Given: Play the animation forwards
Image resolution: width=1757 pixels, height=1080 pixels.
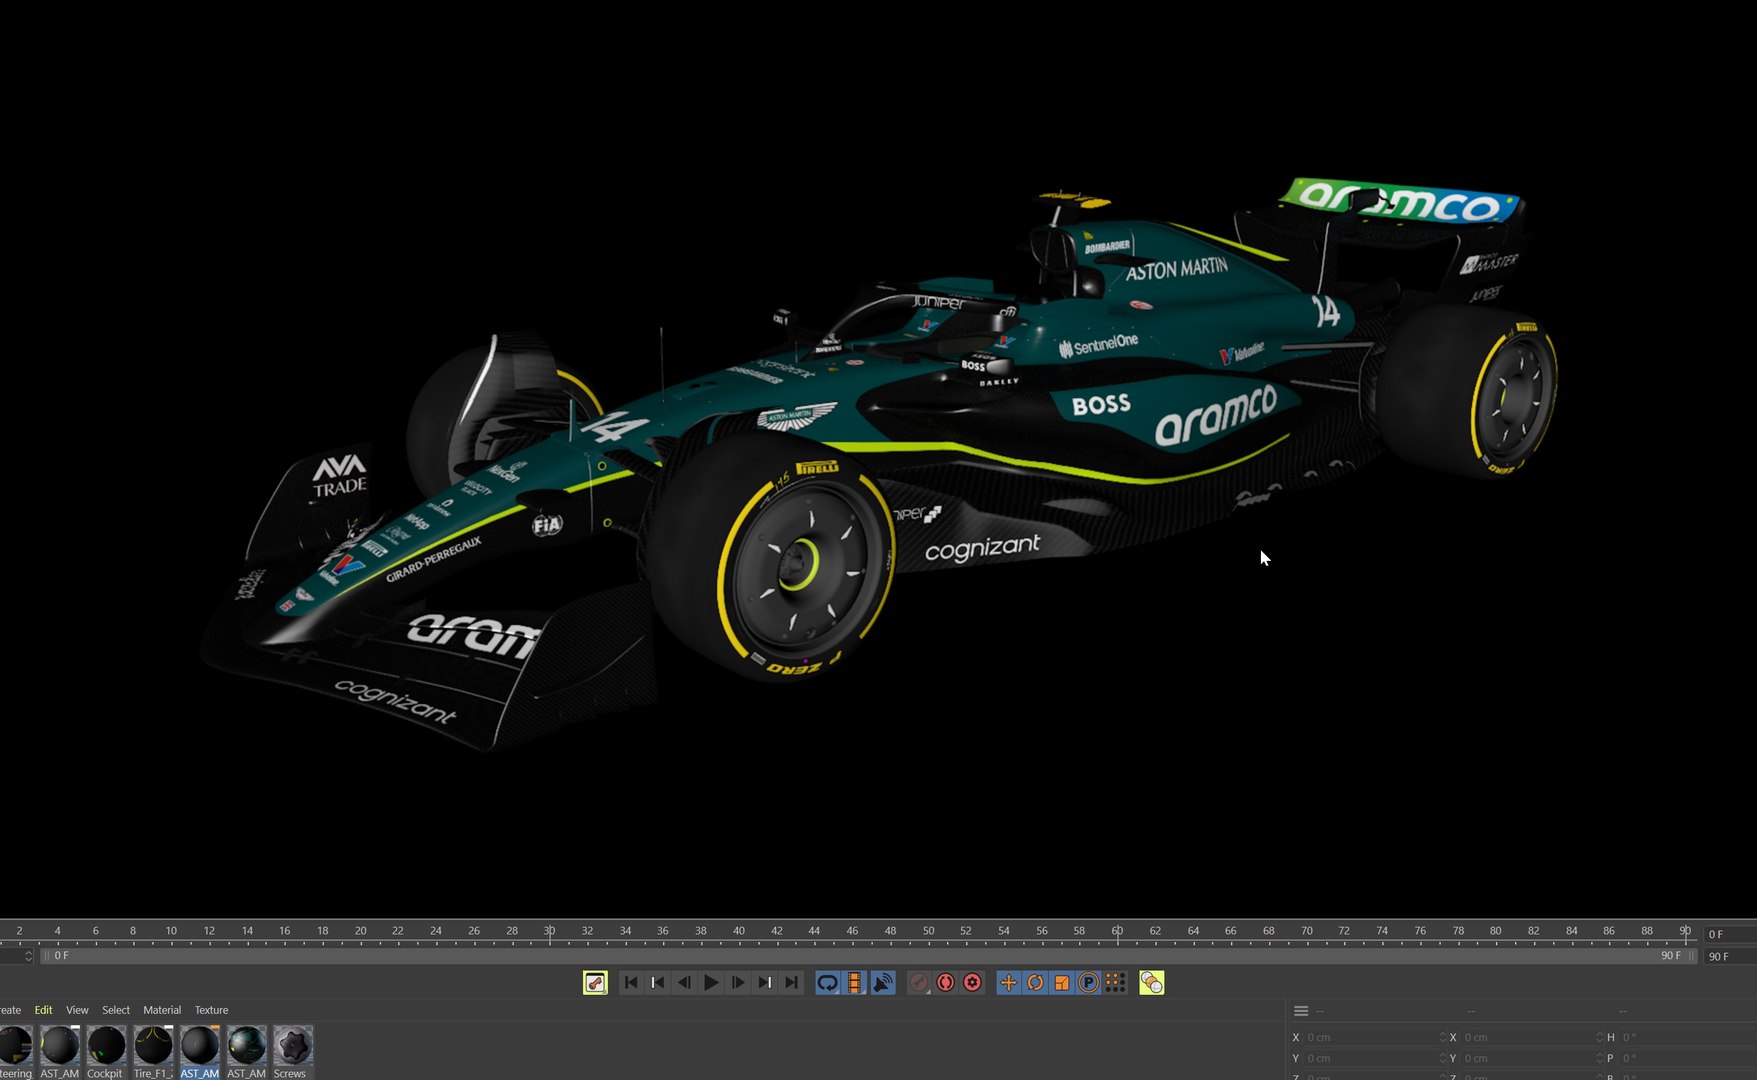Looking at the screenshot, I should (x=711, y=983).
